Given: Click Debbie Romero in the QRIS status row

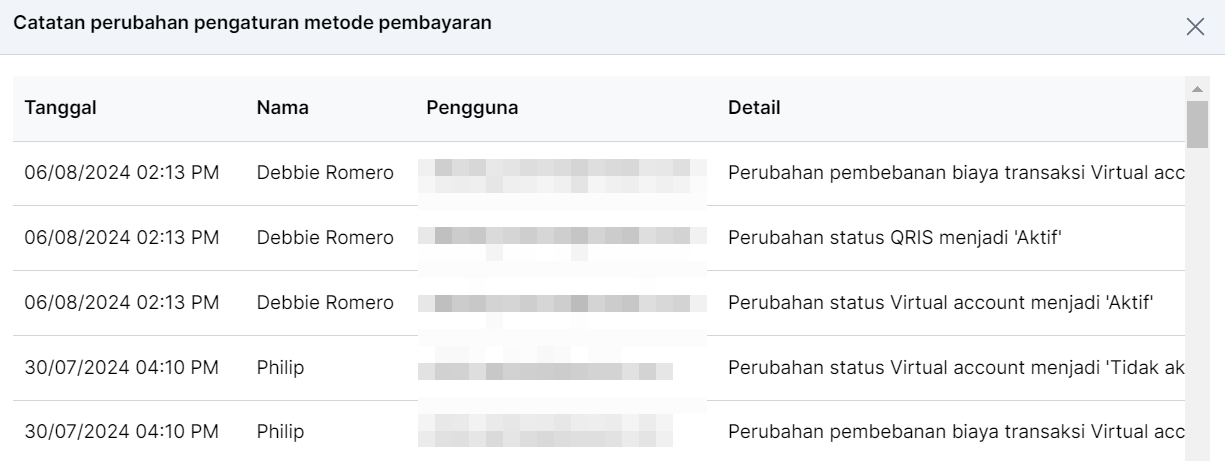Looking at the screenshot, I should [325, 238].
